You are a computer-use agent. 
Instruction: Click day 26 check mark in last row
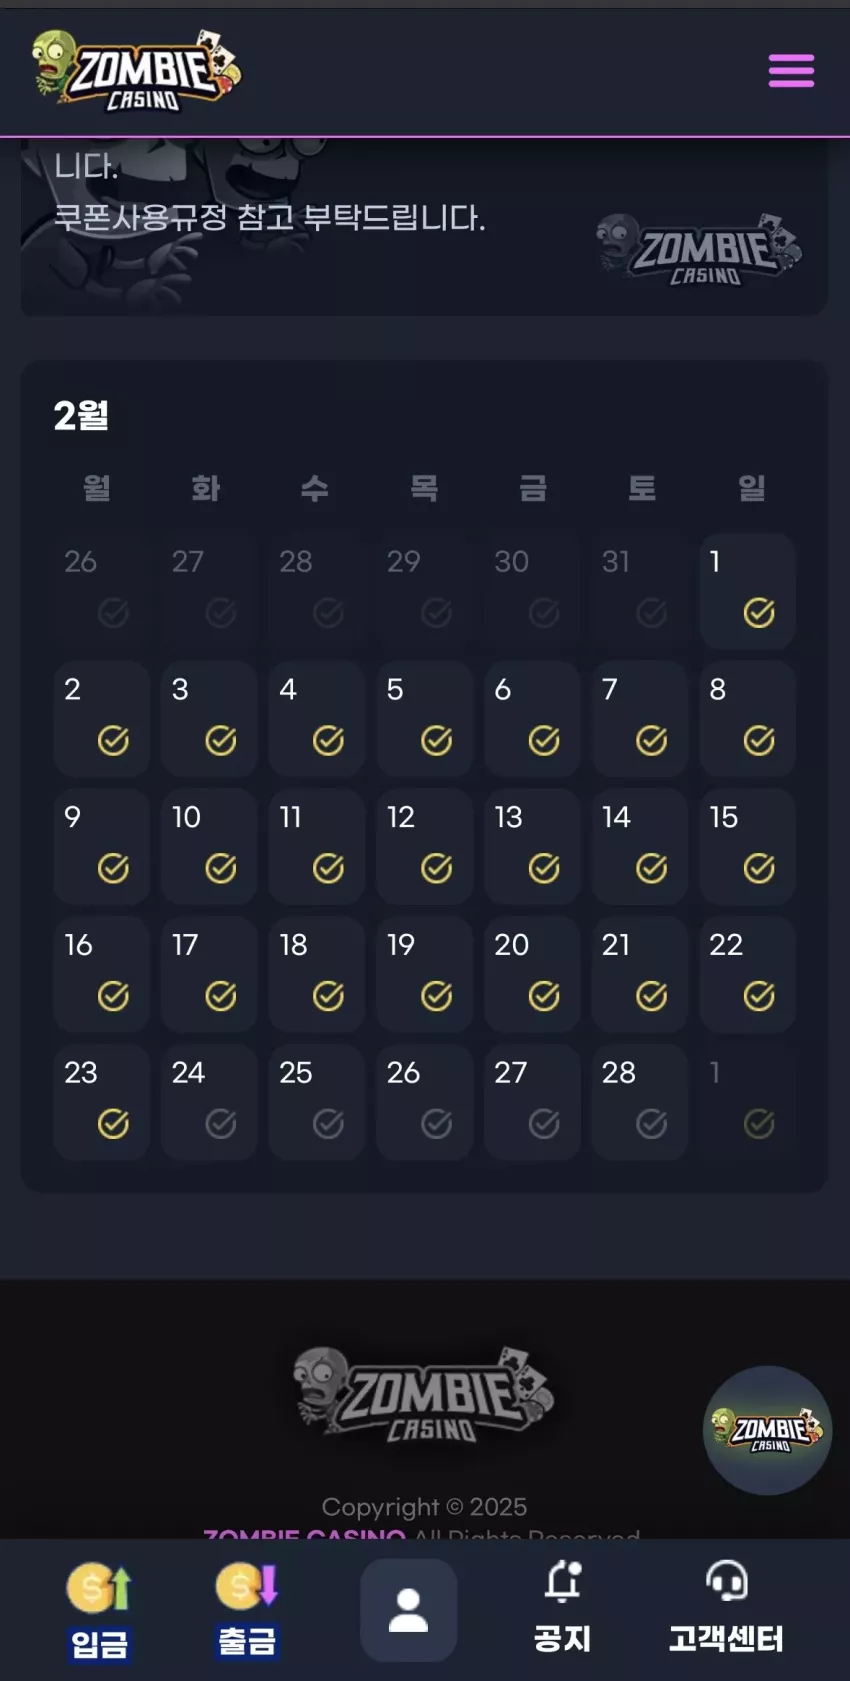[436, 1124]
